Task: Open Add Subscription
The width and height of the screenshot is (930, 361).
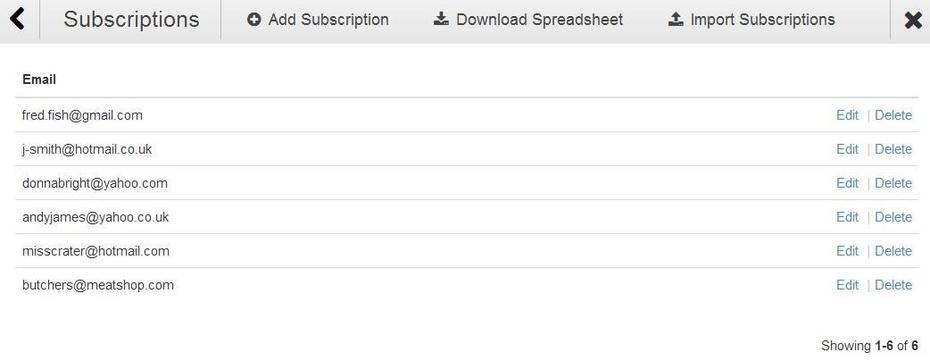Action: point(318,20)
